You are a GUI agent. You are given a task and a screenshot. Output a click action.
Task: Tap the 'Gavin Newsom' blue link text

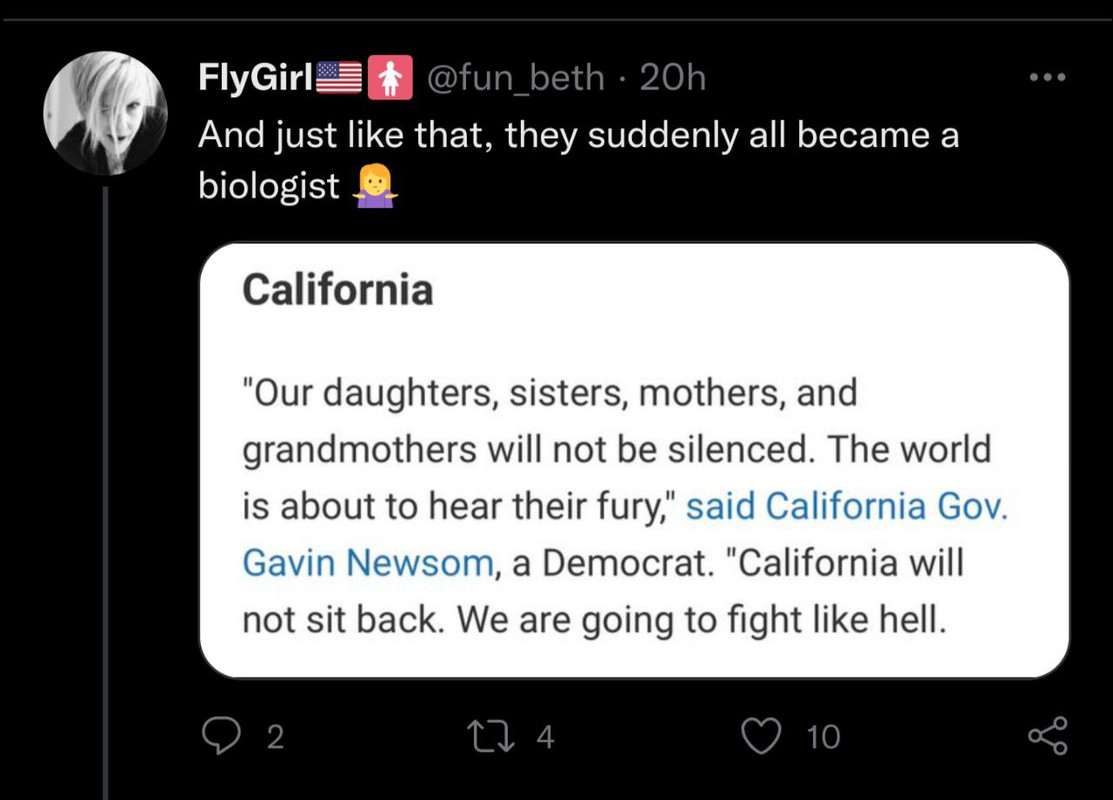(368, 563)
